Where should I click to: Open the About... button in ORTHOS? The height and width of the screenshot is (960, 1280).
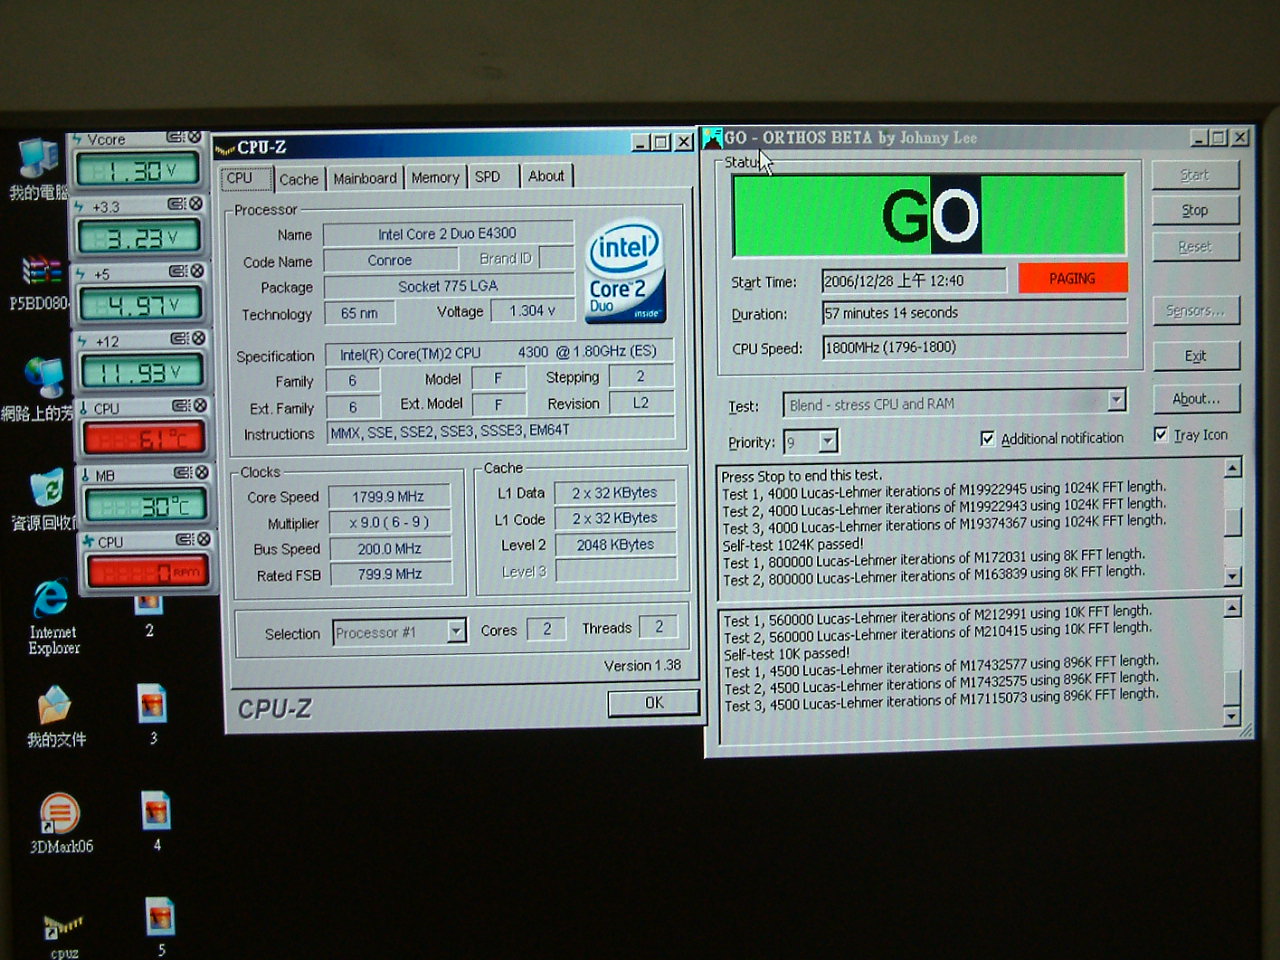click(1196, 398)
